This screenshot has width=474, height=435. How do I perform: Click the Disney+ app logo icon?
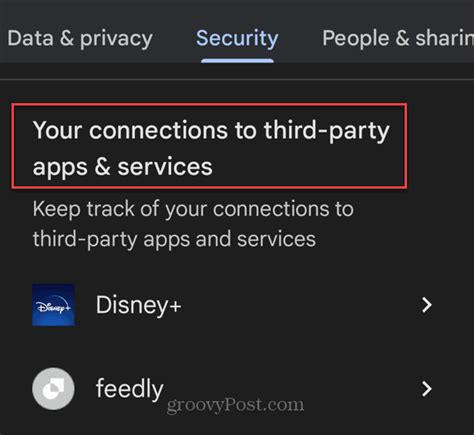coord(53,305)
